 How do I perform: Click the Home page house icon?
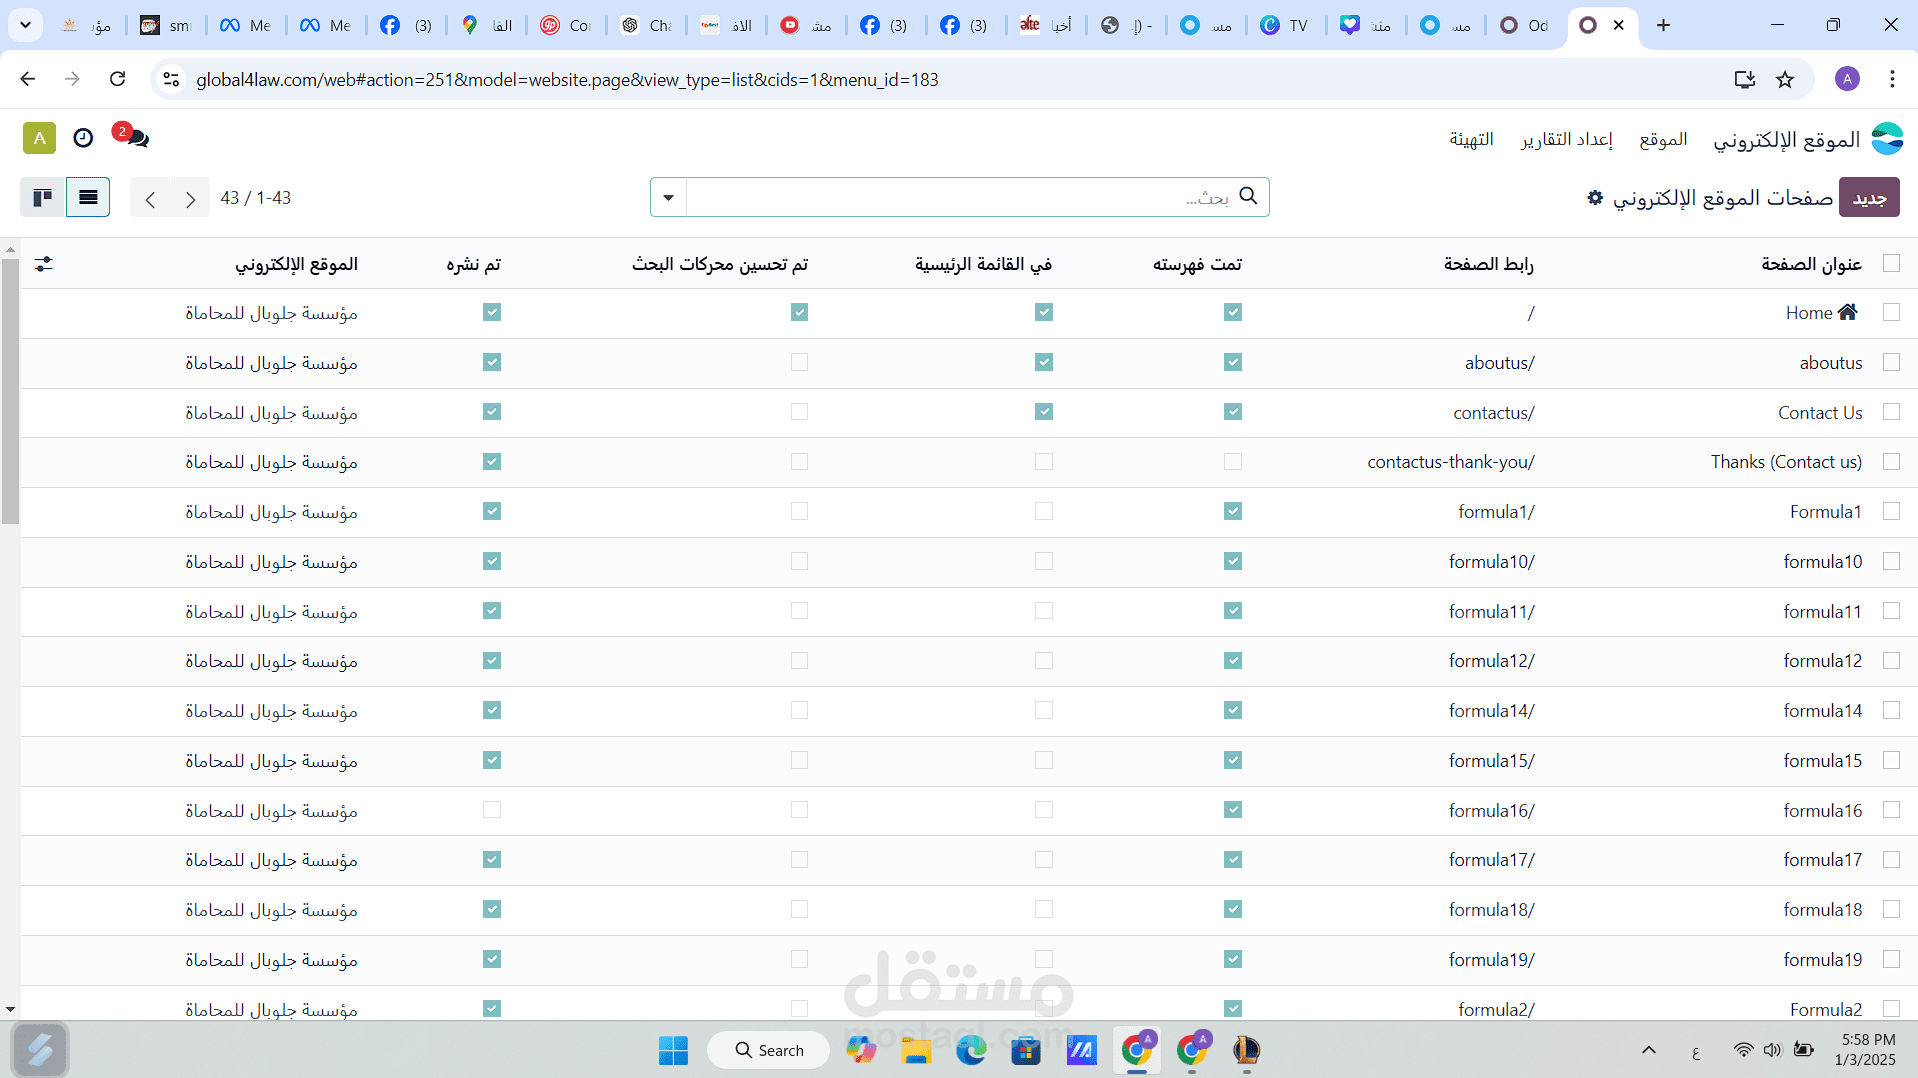1848,312
